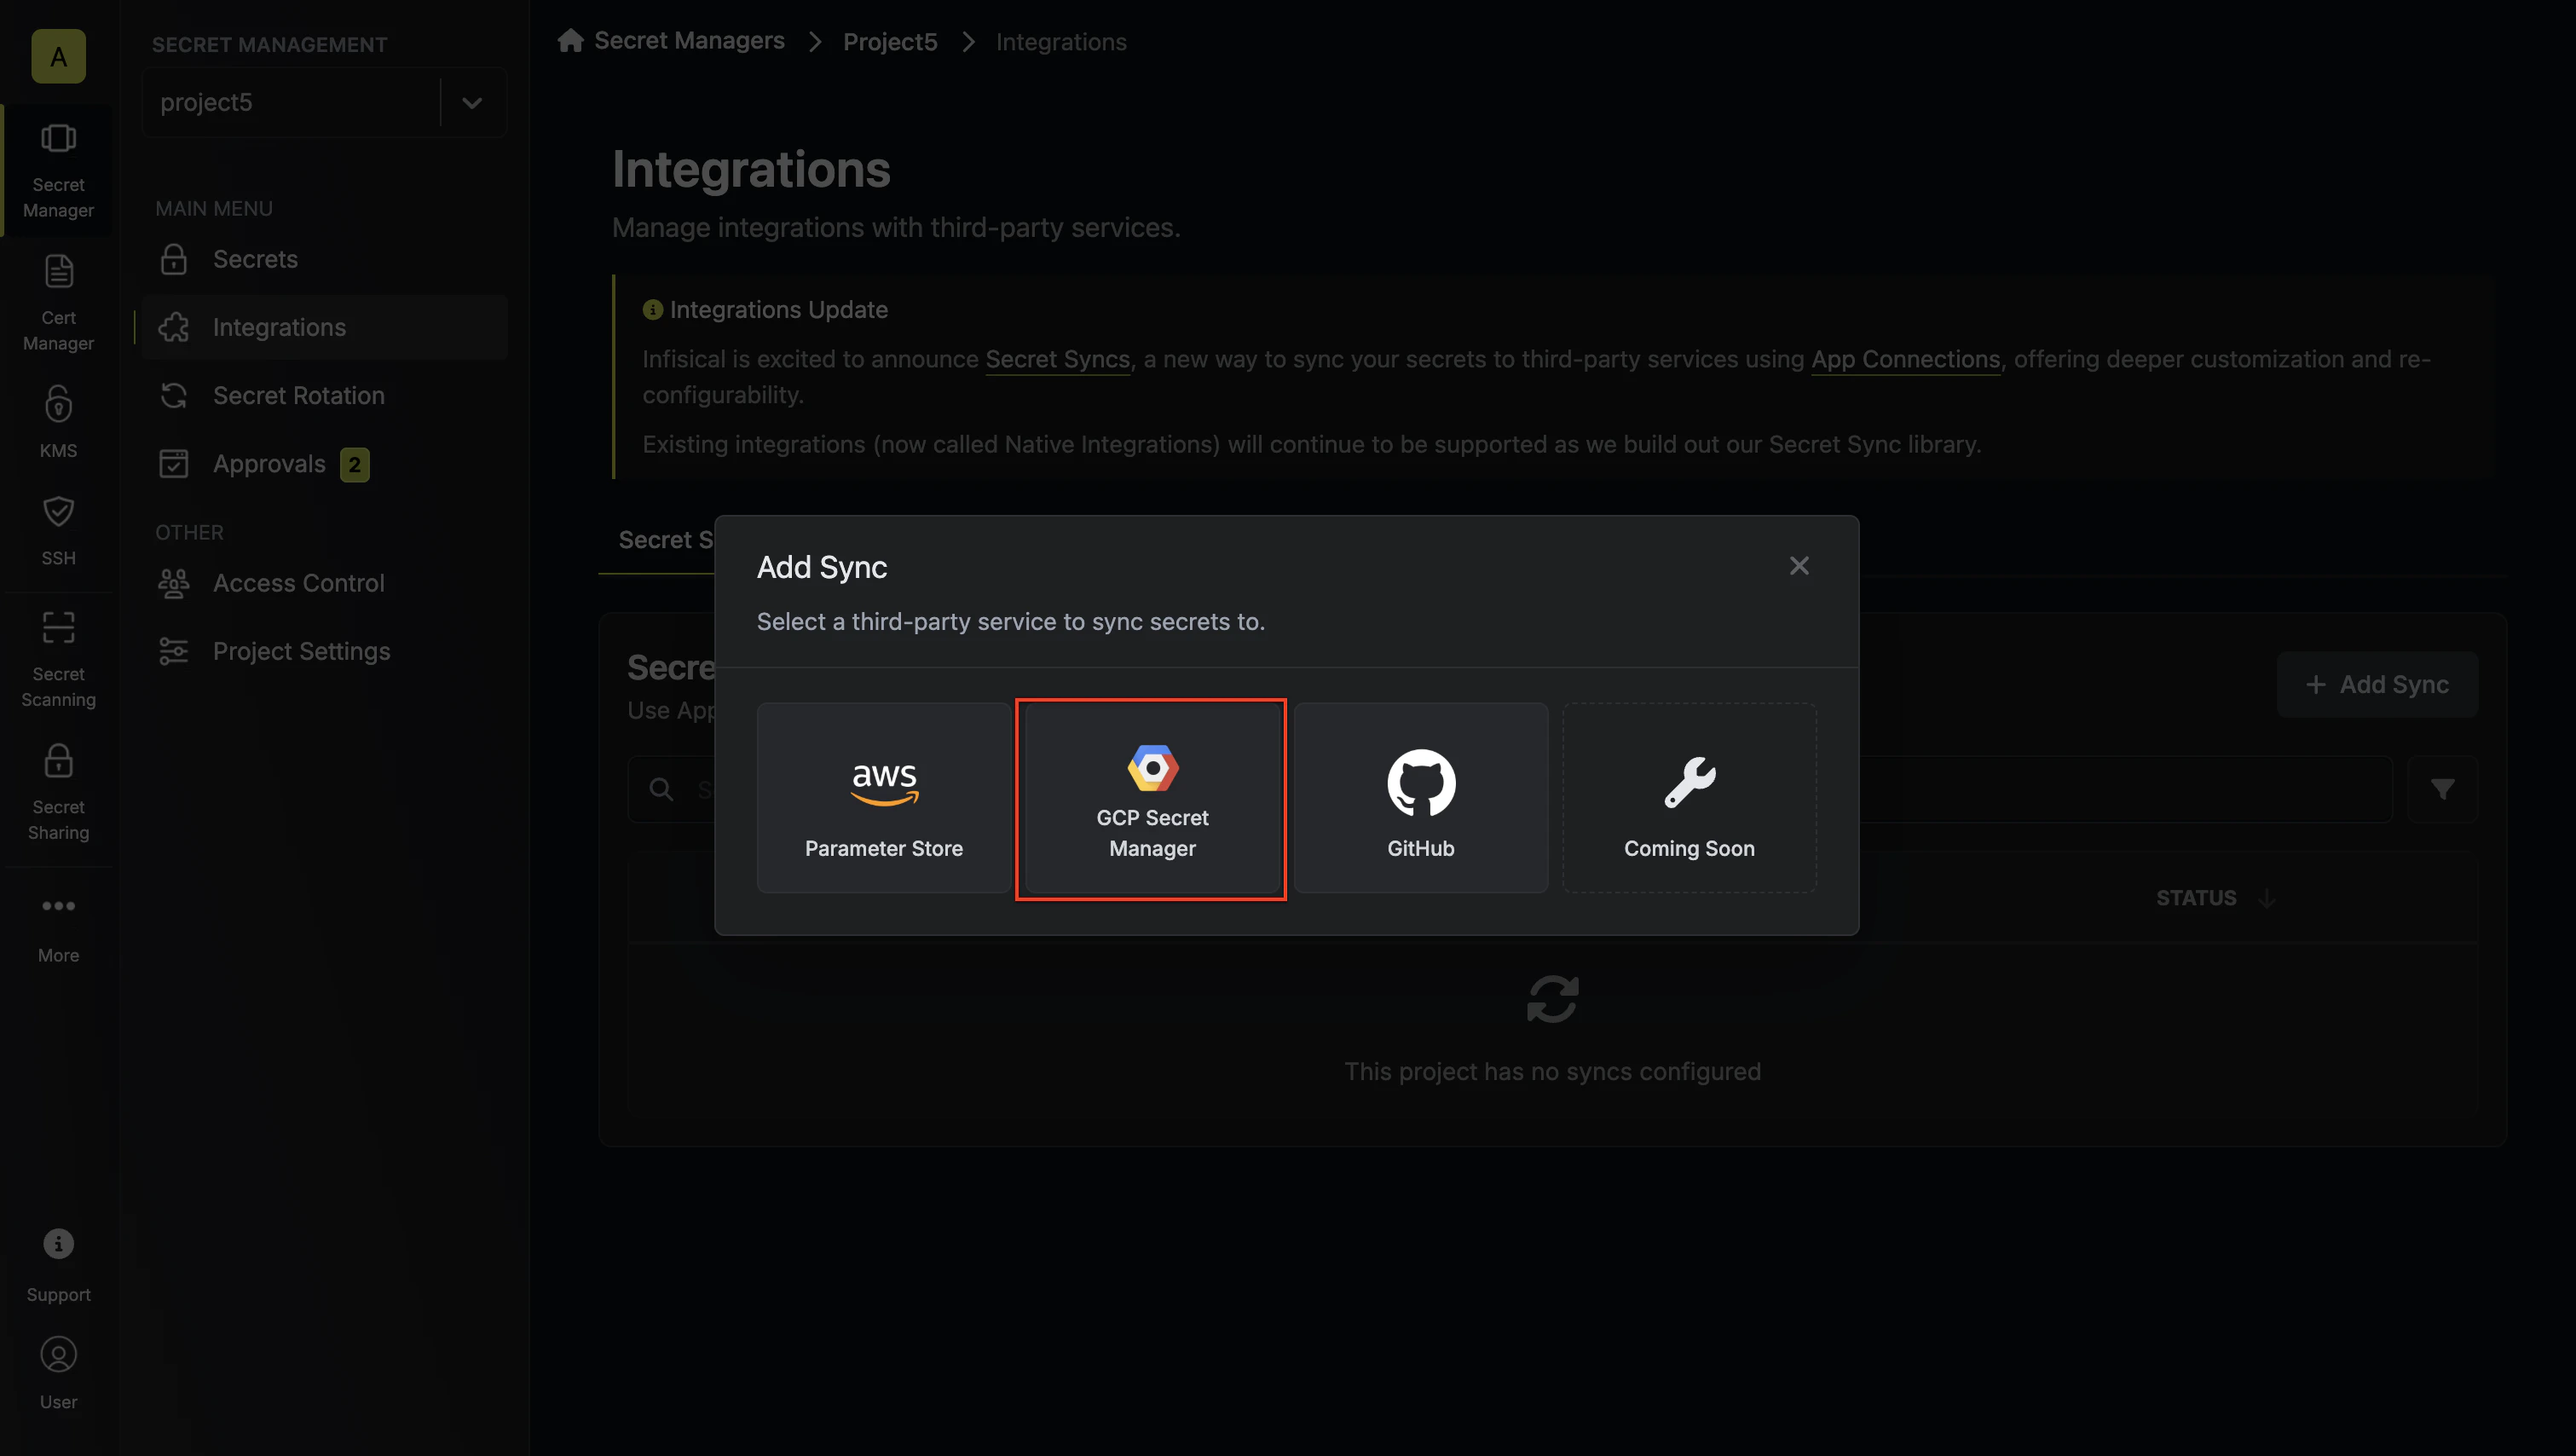Open Secret Sharing in the left rail
Screen dimensions: 2576x1456
click(x=58, y=792)
